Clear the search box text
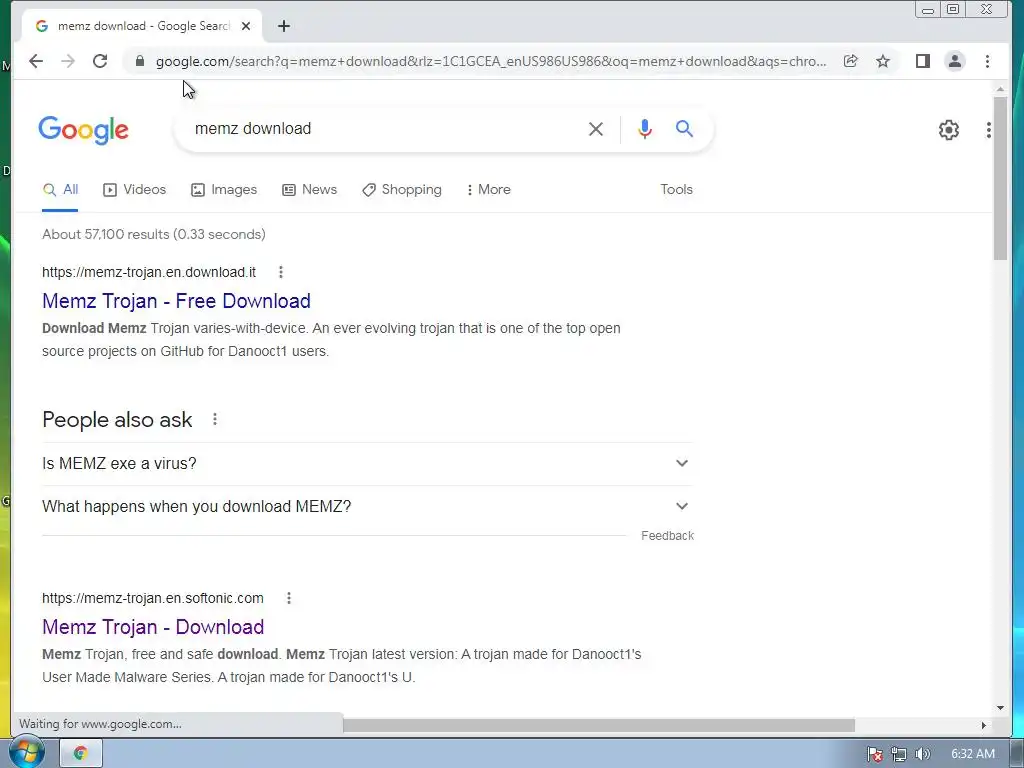 tap(596, 129)
